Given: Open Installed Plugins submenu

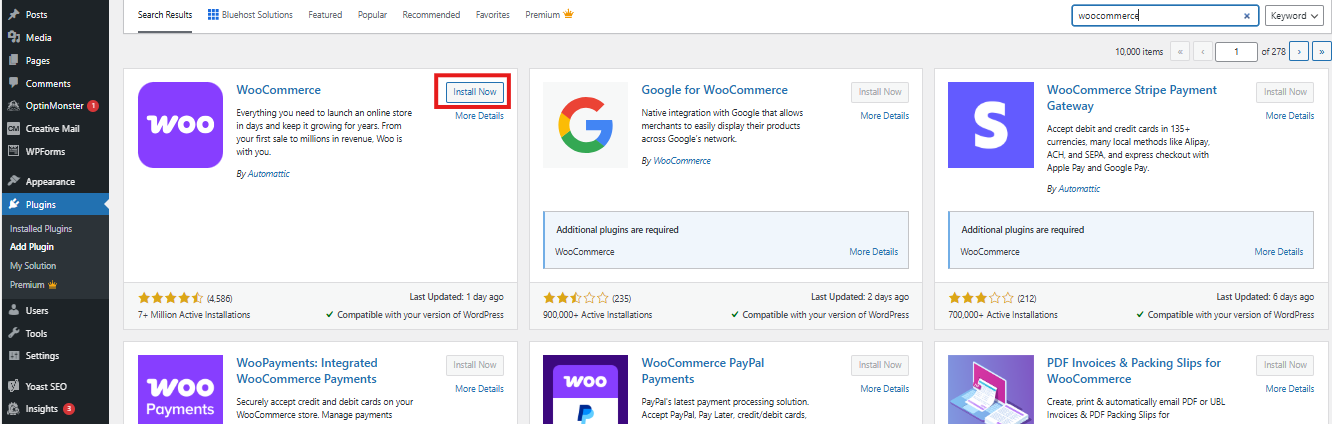Looking at the screenshot, I should coord(41,228).
